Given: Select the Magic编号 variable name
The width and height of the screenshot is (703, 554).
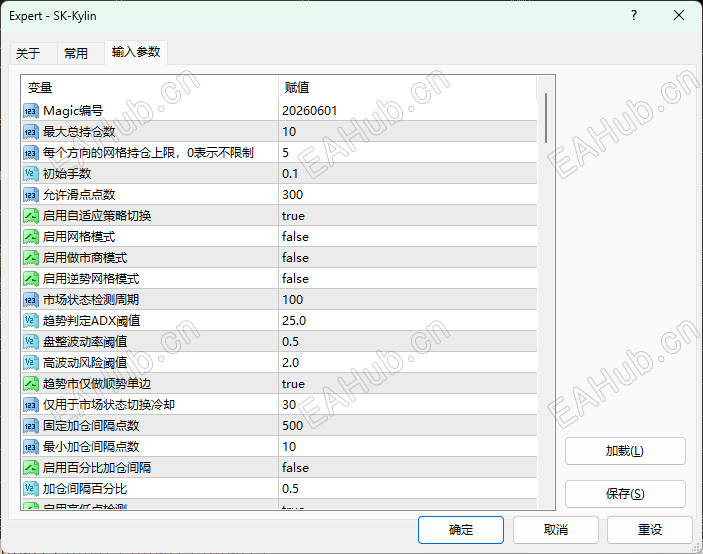Looking at the screenshot, I should click(x=73, y=111).
